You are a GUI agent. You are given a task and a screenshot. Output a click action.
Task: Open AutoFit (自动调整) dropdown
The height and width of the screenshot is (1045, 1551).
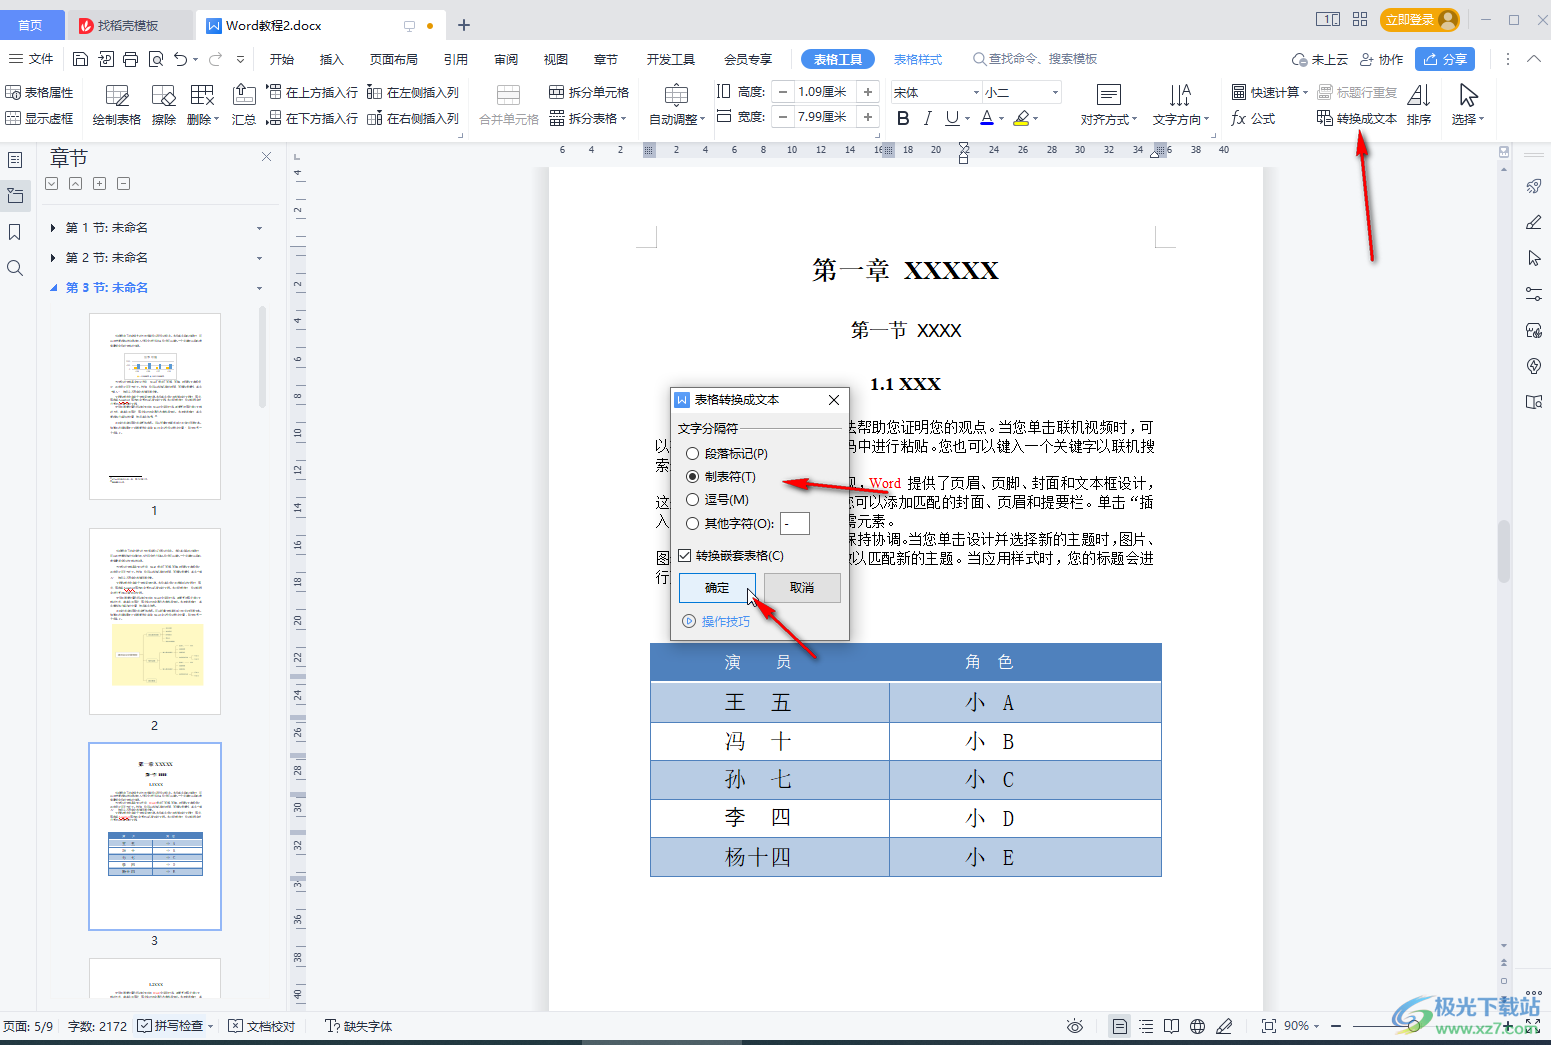click(677, 105)
